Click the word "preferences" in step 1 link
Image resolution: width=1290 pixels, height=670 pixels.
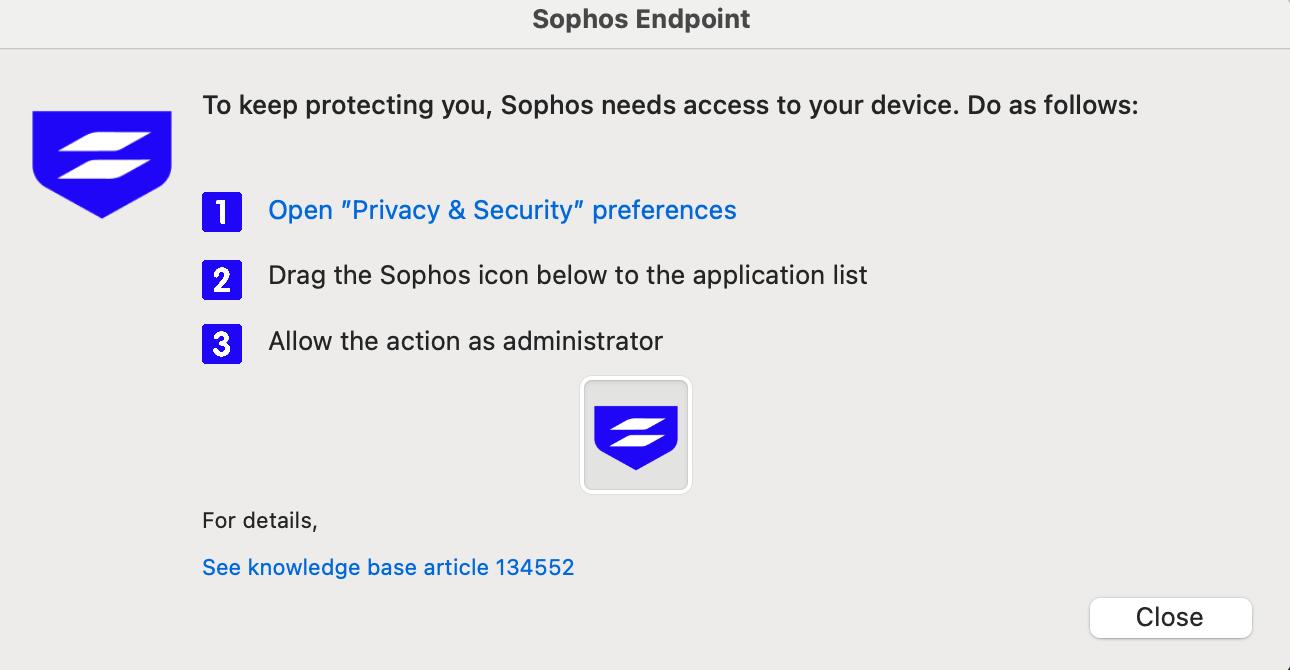coord(664,211)
